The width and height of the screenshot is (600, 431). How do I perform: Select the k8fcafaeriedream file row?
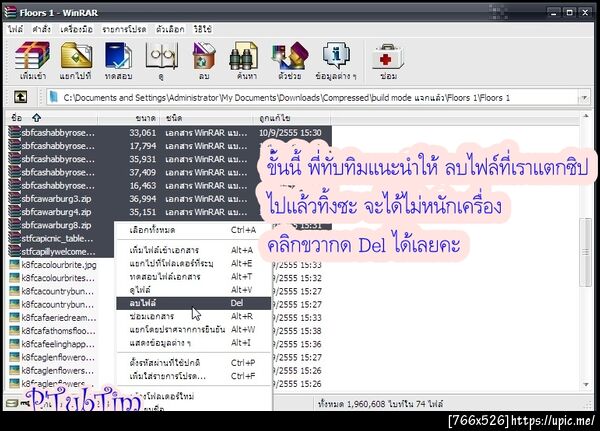click(x=61, y=318)
